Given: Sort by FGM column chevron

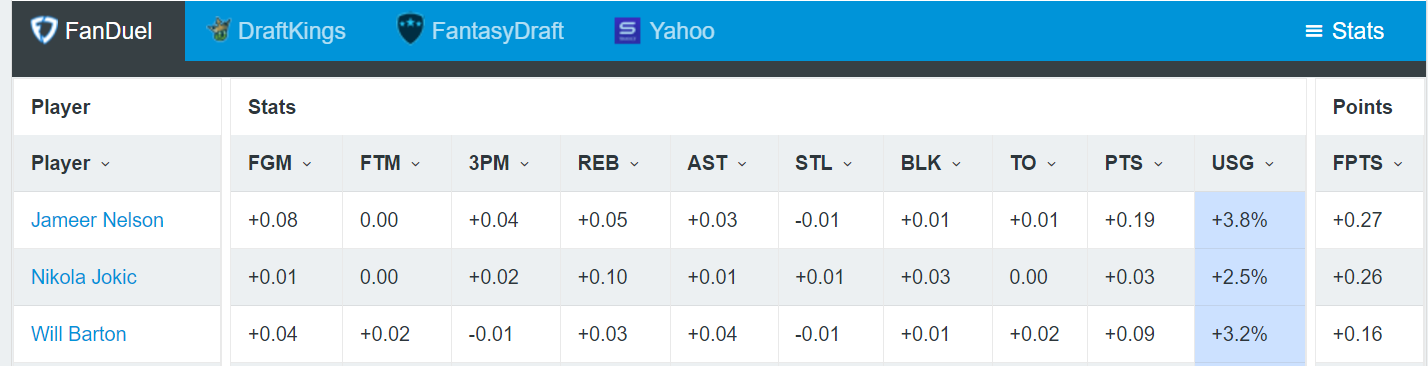Looking at the screenshot, I should point(307,164).
